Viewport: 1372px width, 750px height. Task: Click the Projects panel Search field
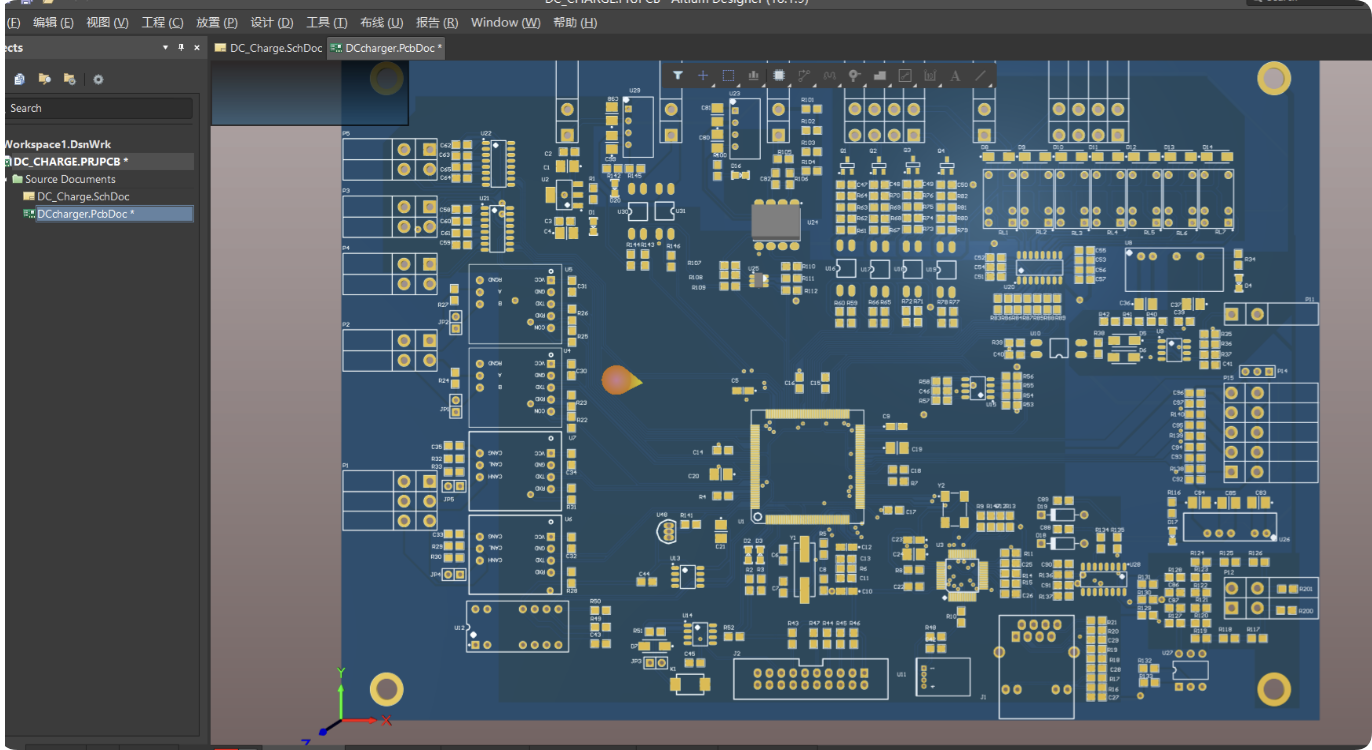[x=99, y=108]
